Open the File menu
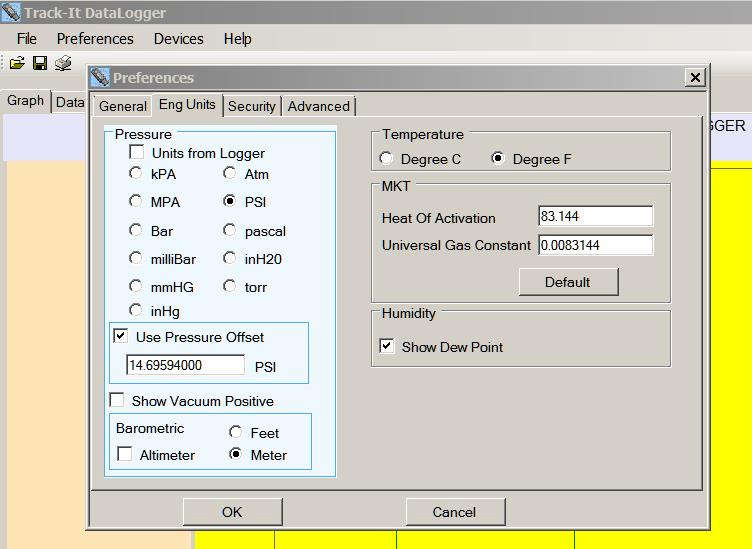Viewport: 752px width, 549px height. pyautogui.click(x=26, y=38)
